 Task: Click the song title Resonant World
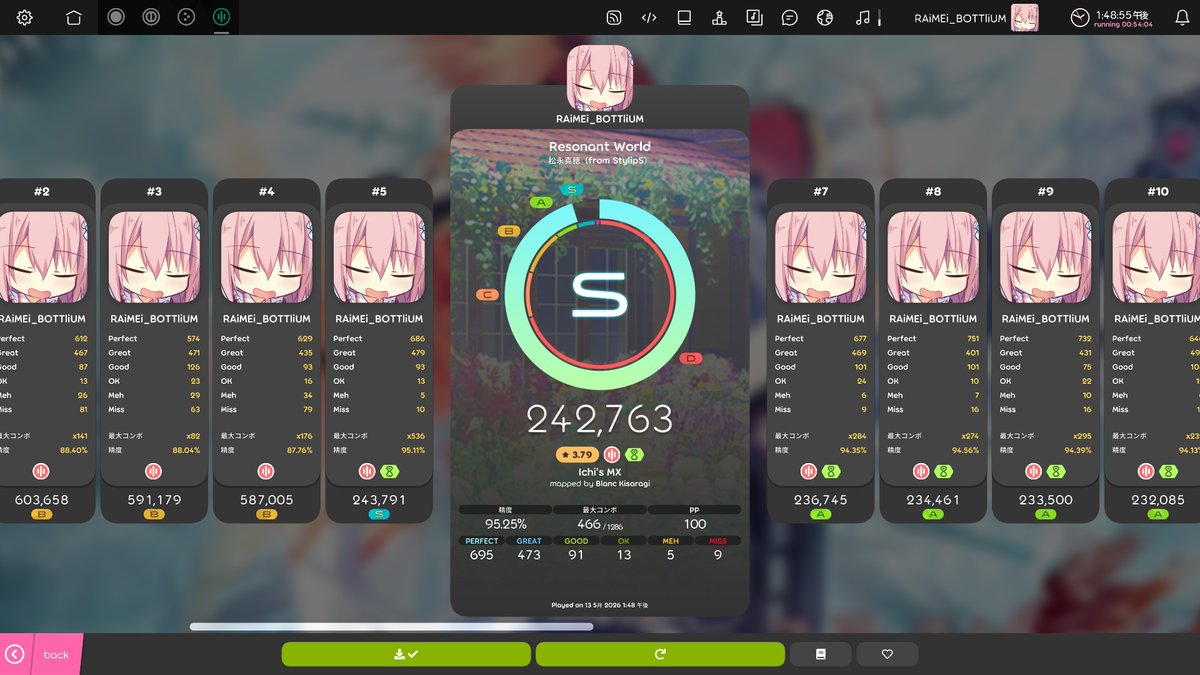[x=599, y=147]
